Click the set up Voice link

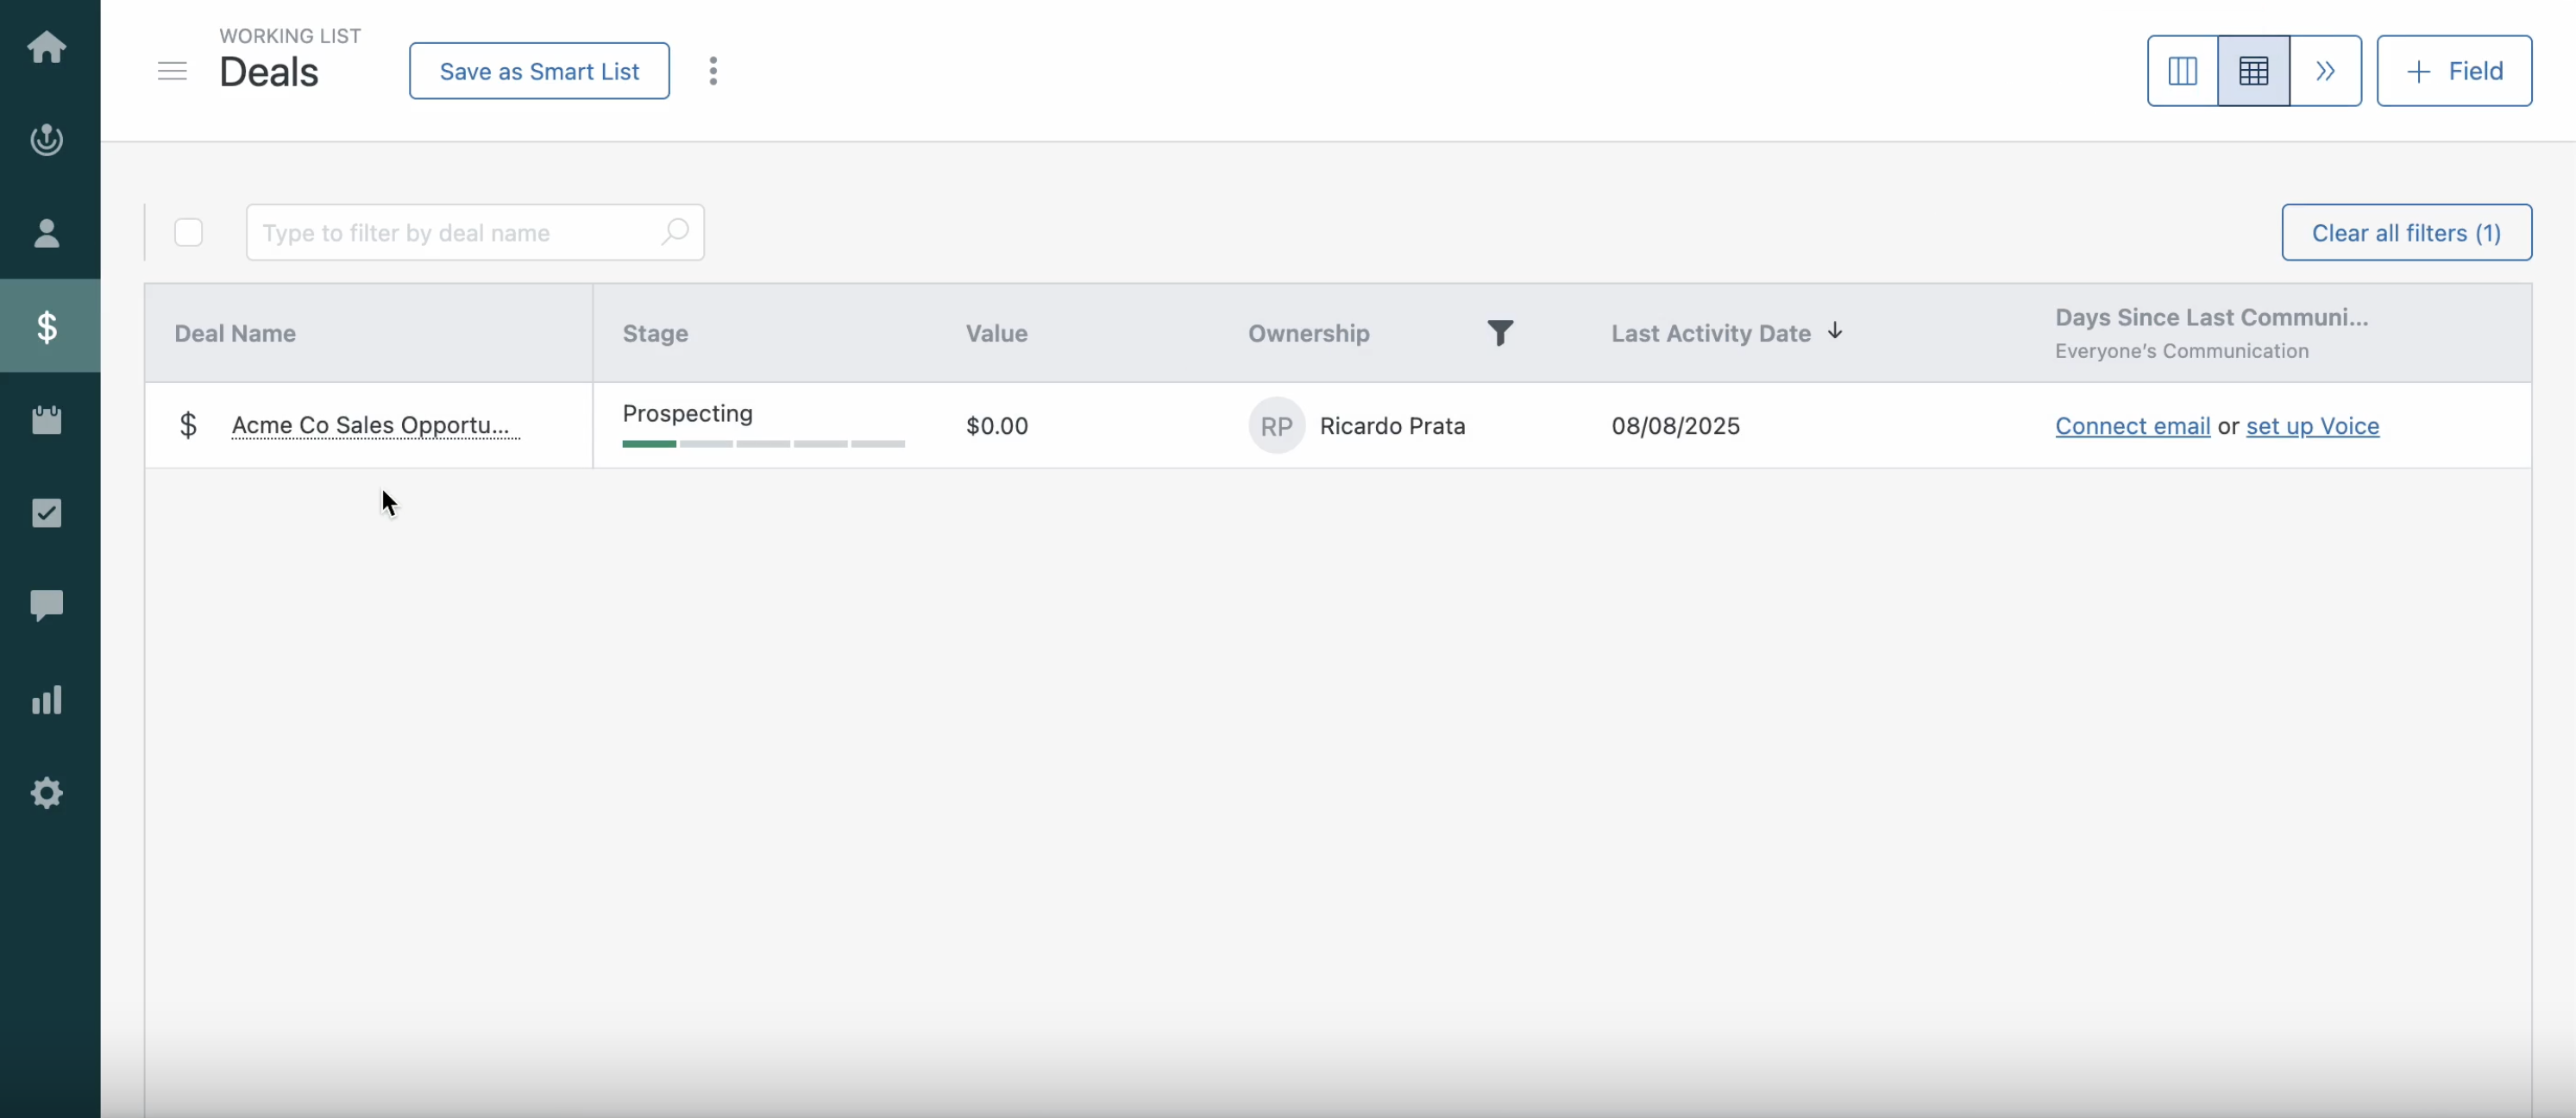coord(2312,426)
